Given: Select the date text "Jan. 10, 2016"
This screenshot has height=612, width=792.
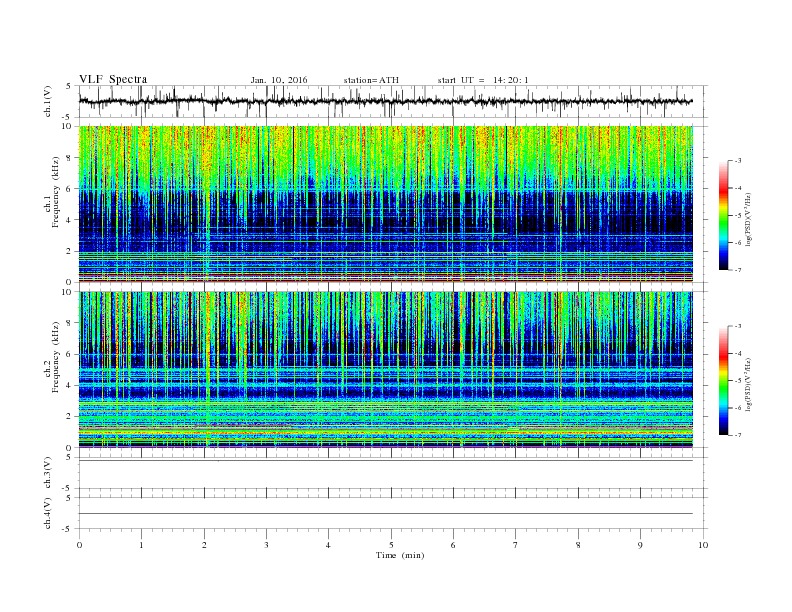Looking at the screenshot, I should [x=279, y=80].
